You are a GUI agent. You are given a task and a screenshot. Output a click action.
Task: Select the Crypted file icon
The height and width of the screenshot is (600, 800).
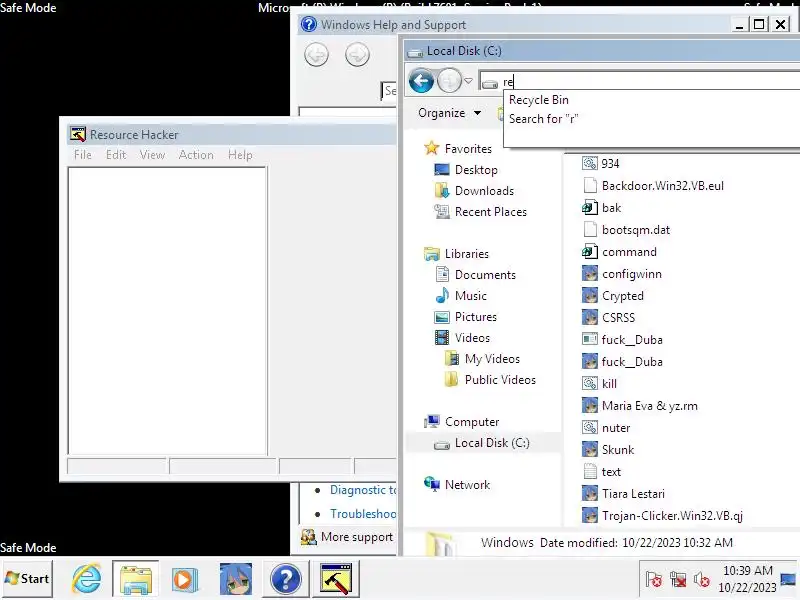590,295
